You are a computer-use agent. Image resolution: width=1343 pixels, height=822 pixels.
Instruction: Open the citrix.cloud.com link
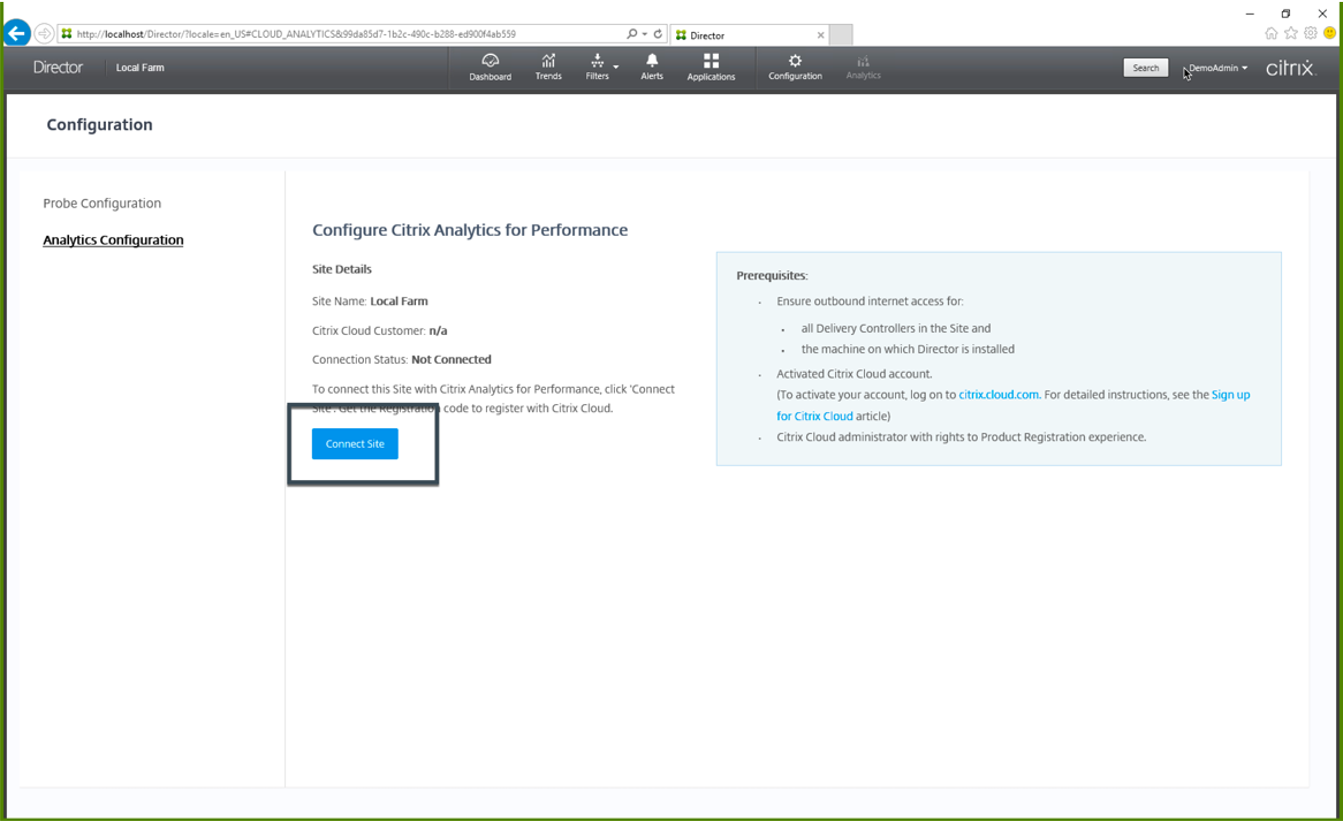pos(999,395)
